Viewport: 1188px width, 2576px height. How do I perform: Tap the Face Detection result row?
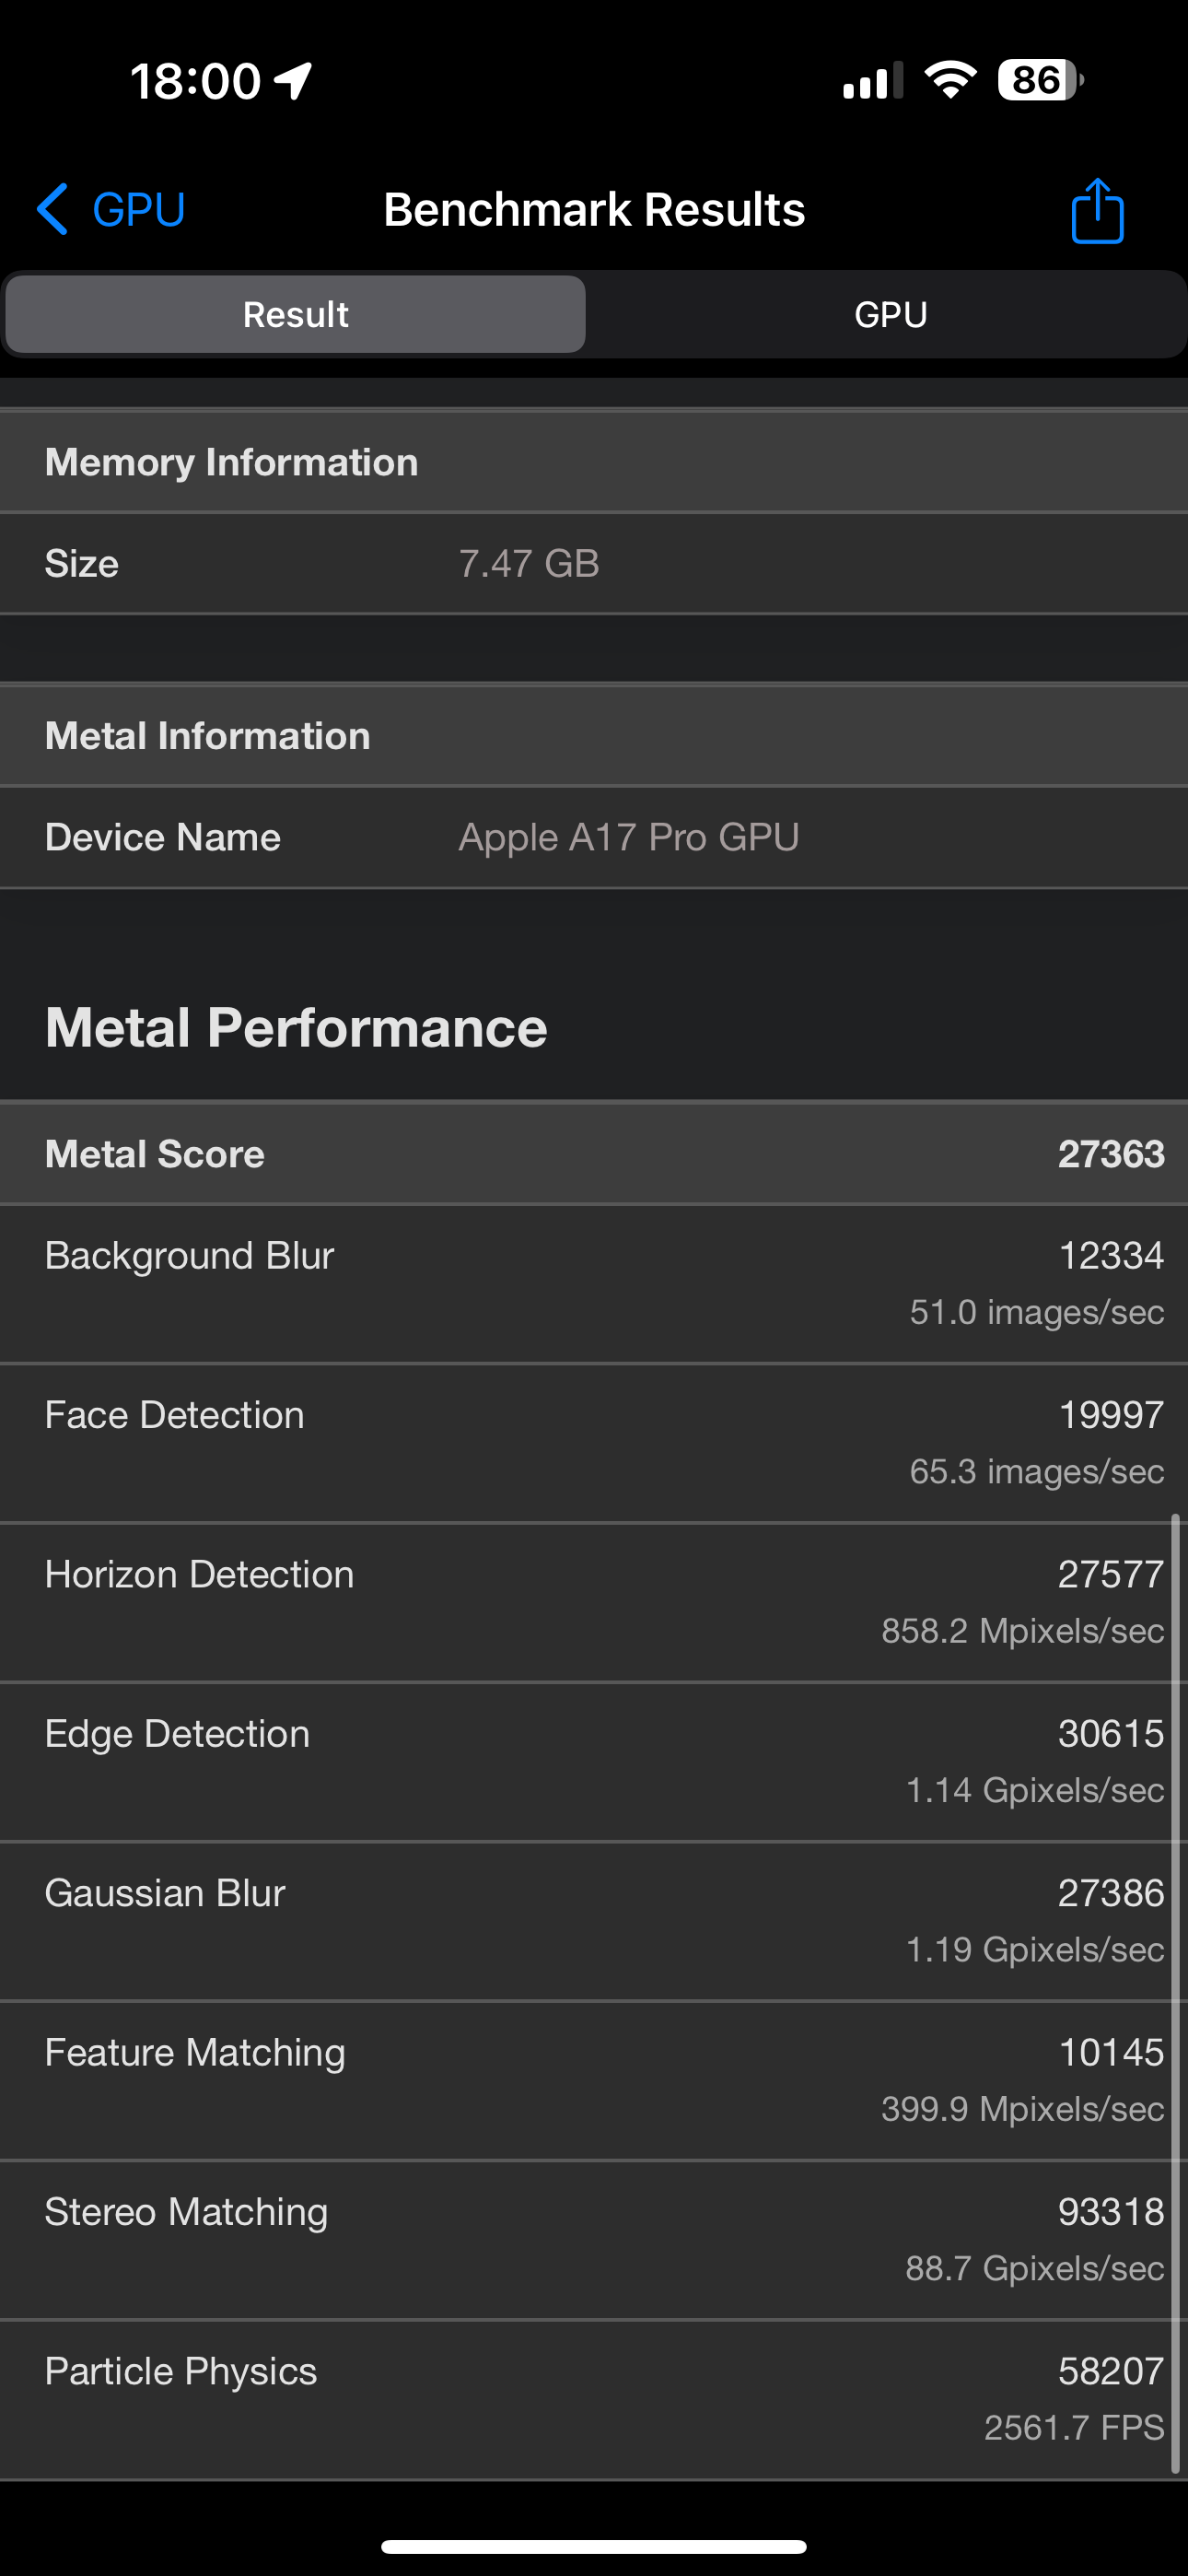click(594, 1442)
